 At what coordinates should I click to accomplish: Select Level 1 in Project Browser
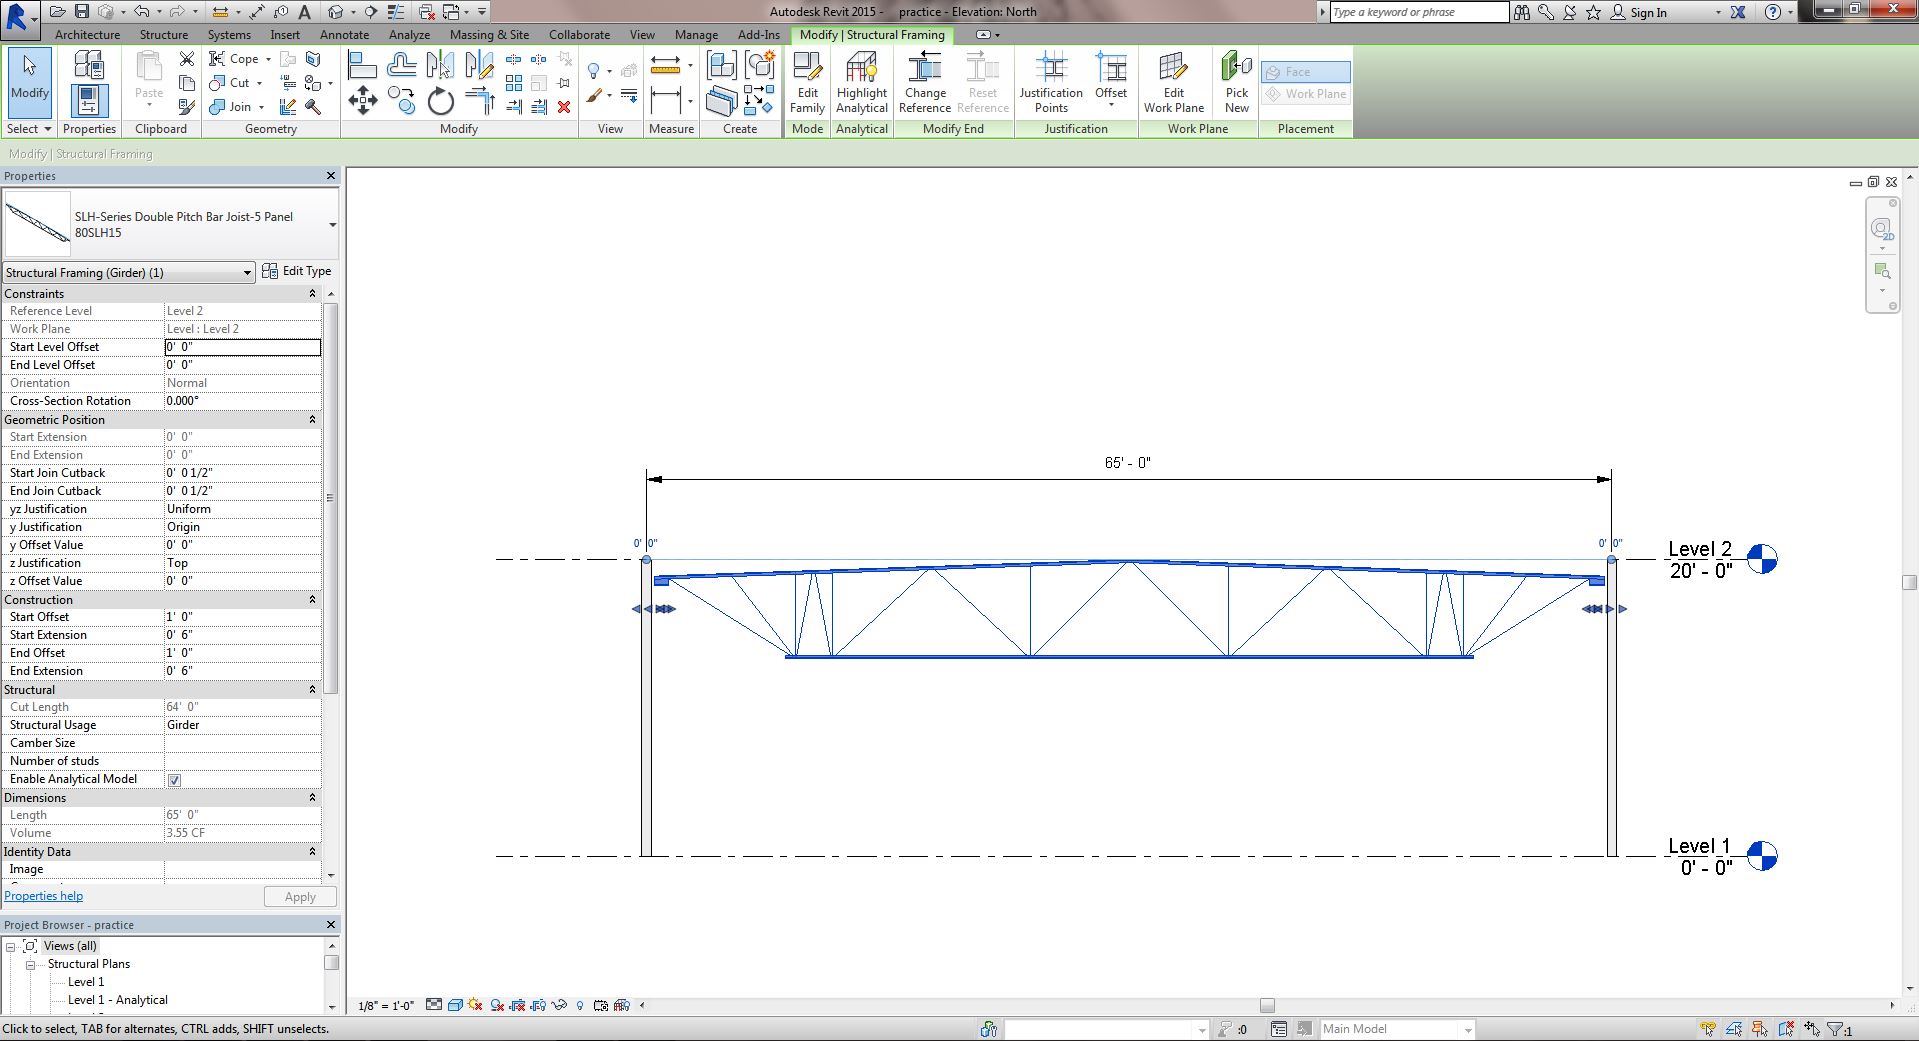click(x=86, y=982)
